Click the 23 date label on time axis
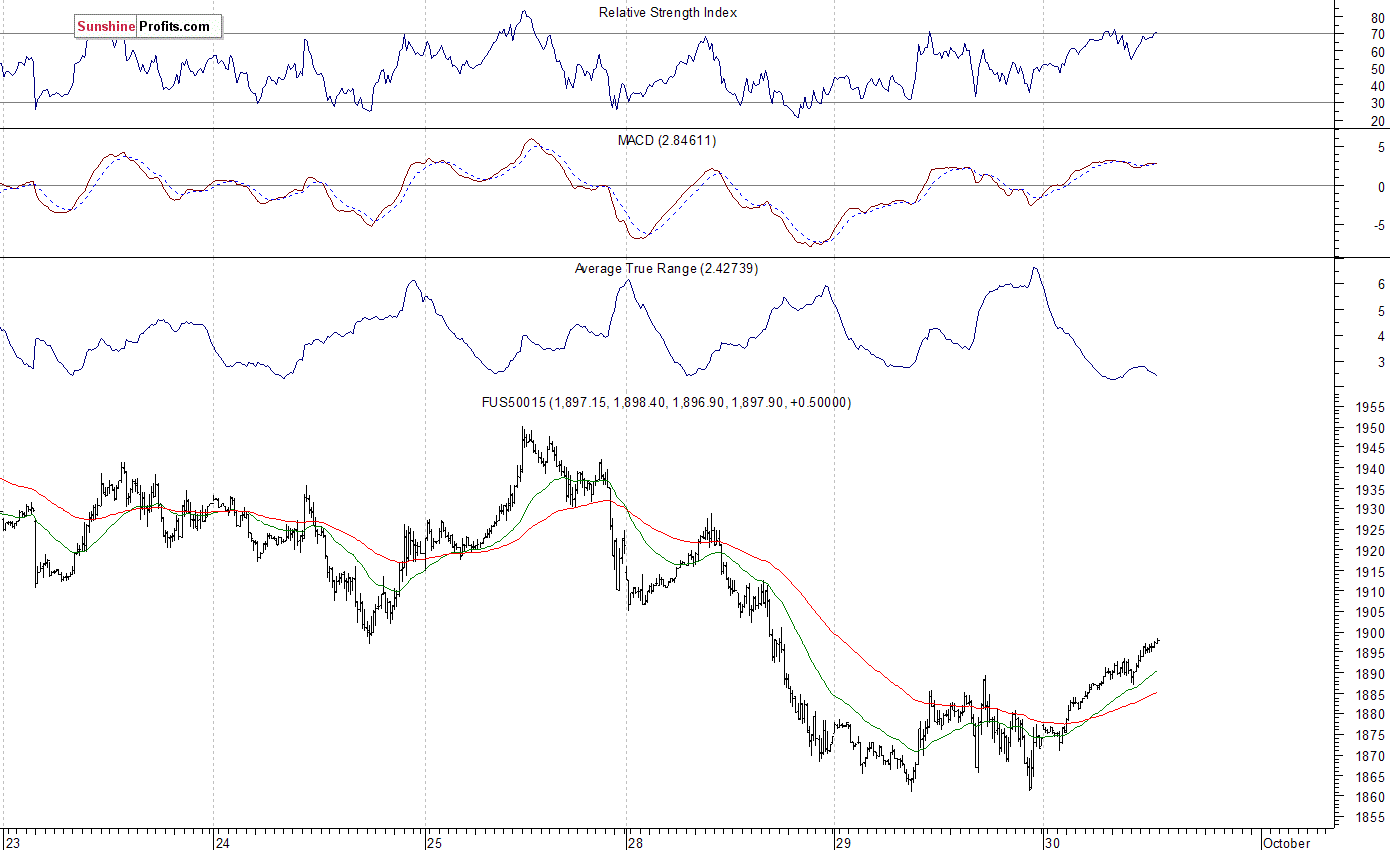Screen dimensions: 1390x850 pyautogui.click(x=15, y=842)
